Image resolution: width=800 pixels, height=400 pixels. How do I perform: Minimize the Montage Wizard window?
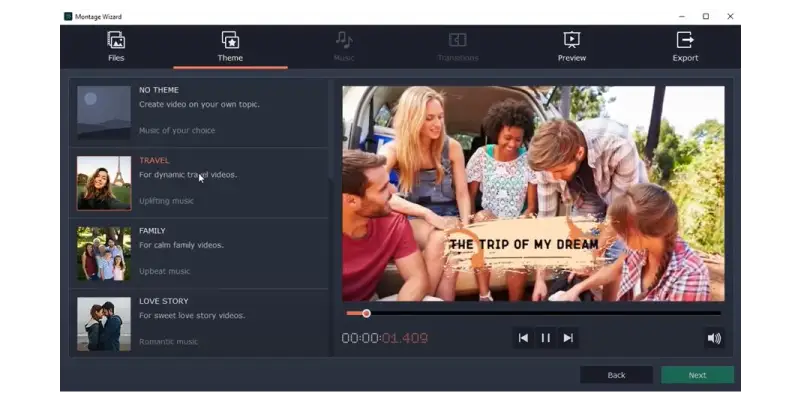tap(682, 16)
